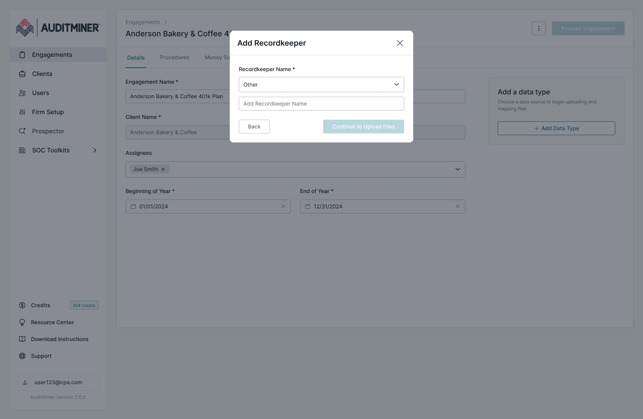
Task: Click the Add Recordkeeper Name field
Action: tap(321, 104)
